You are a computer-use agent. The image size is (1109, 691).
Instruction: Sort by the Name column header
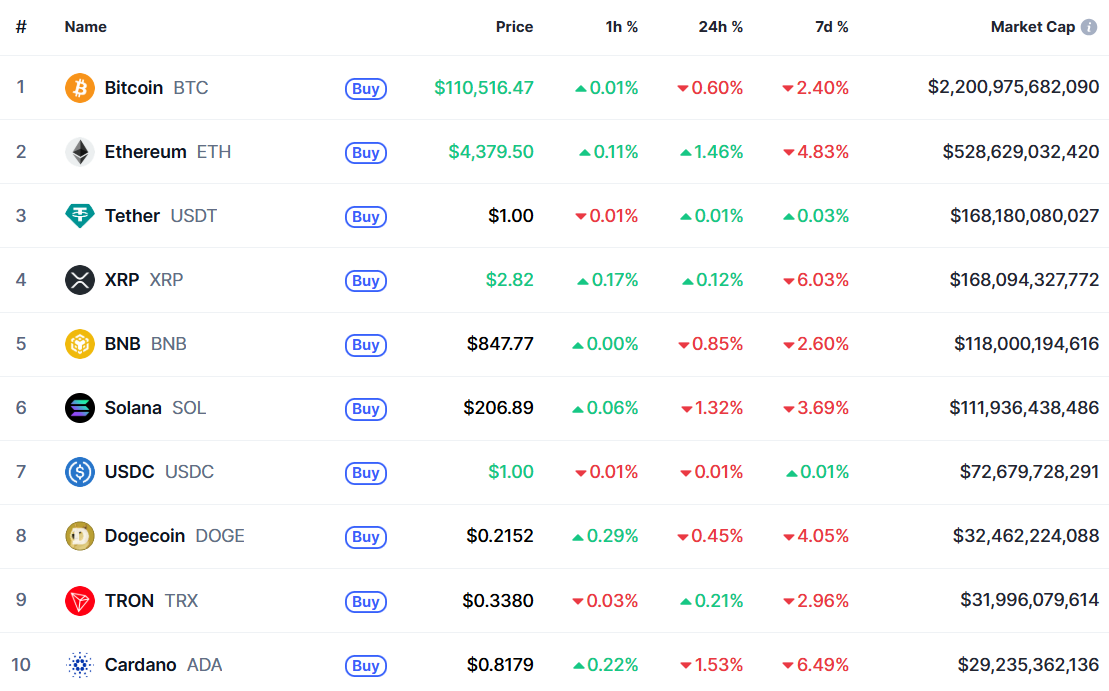[85, 27]
